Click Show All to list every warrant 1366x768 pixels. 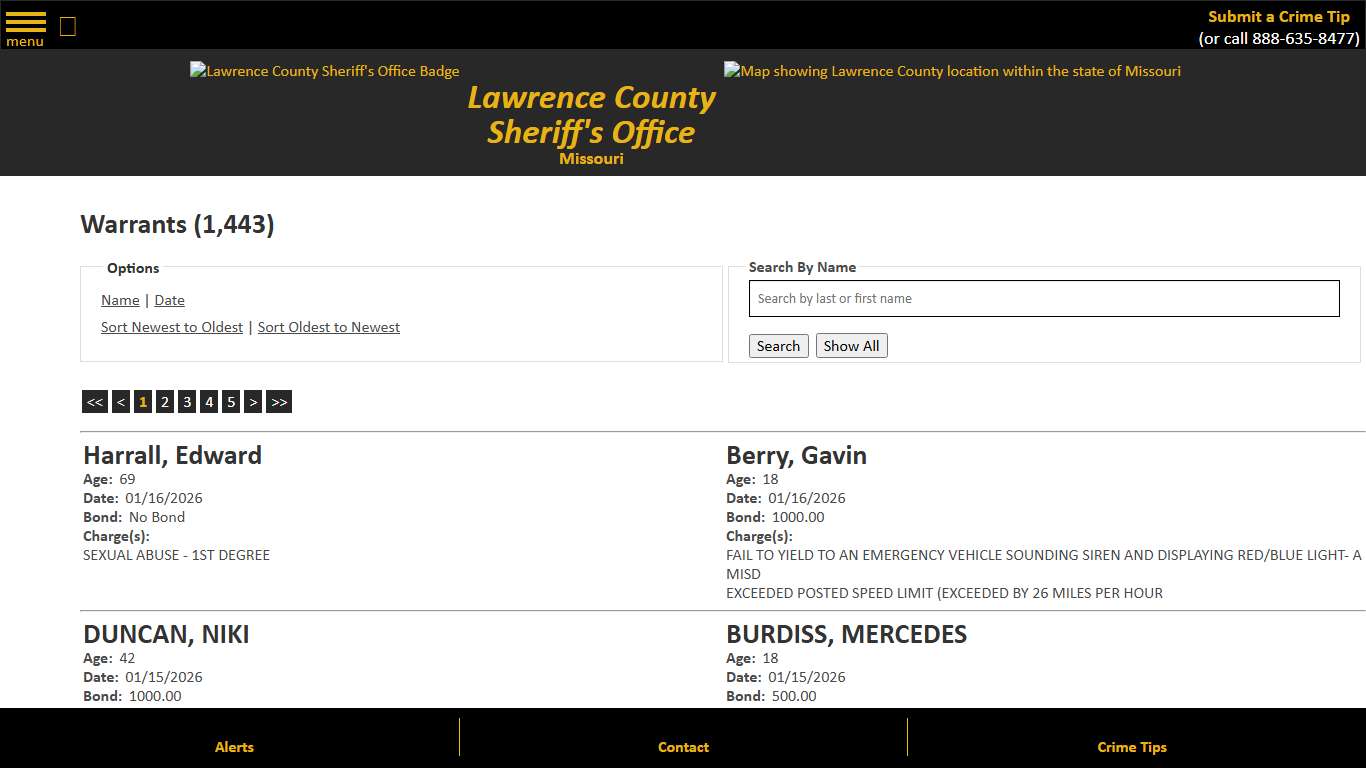tap(851, 345)
